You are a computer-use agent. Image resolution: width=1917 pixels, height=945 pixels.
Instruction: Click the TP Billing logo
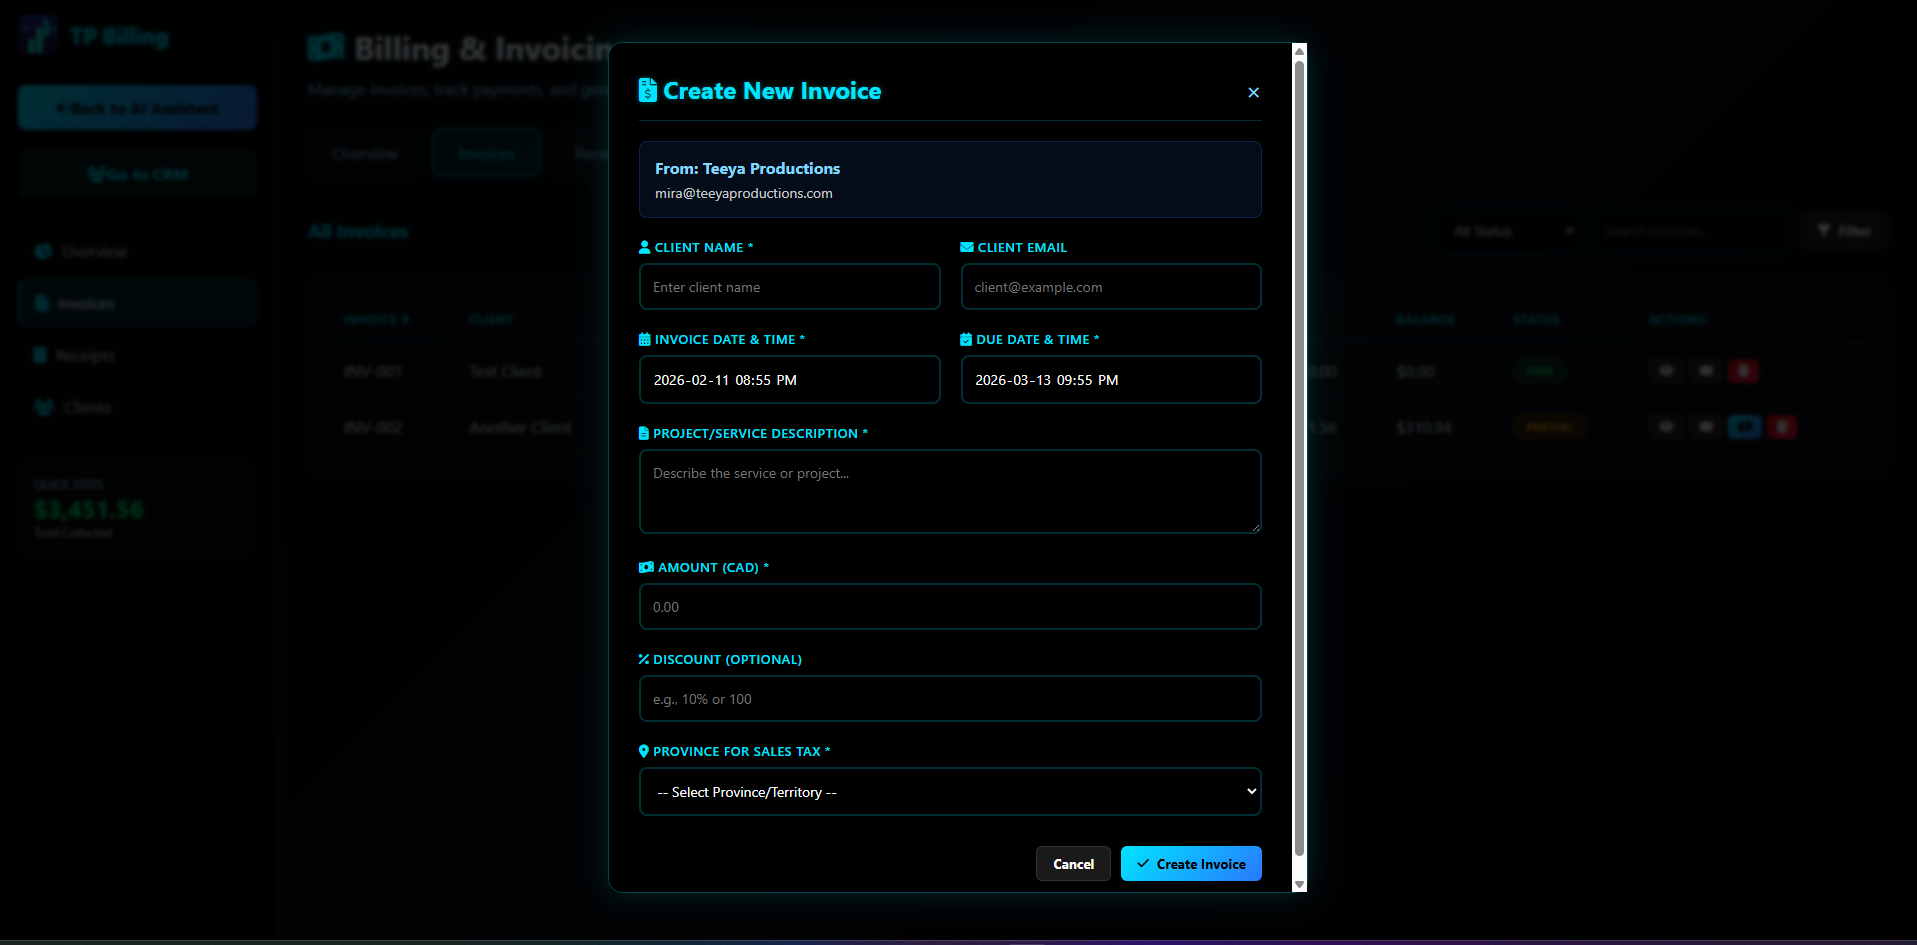(93, 34)
